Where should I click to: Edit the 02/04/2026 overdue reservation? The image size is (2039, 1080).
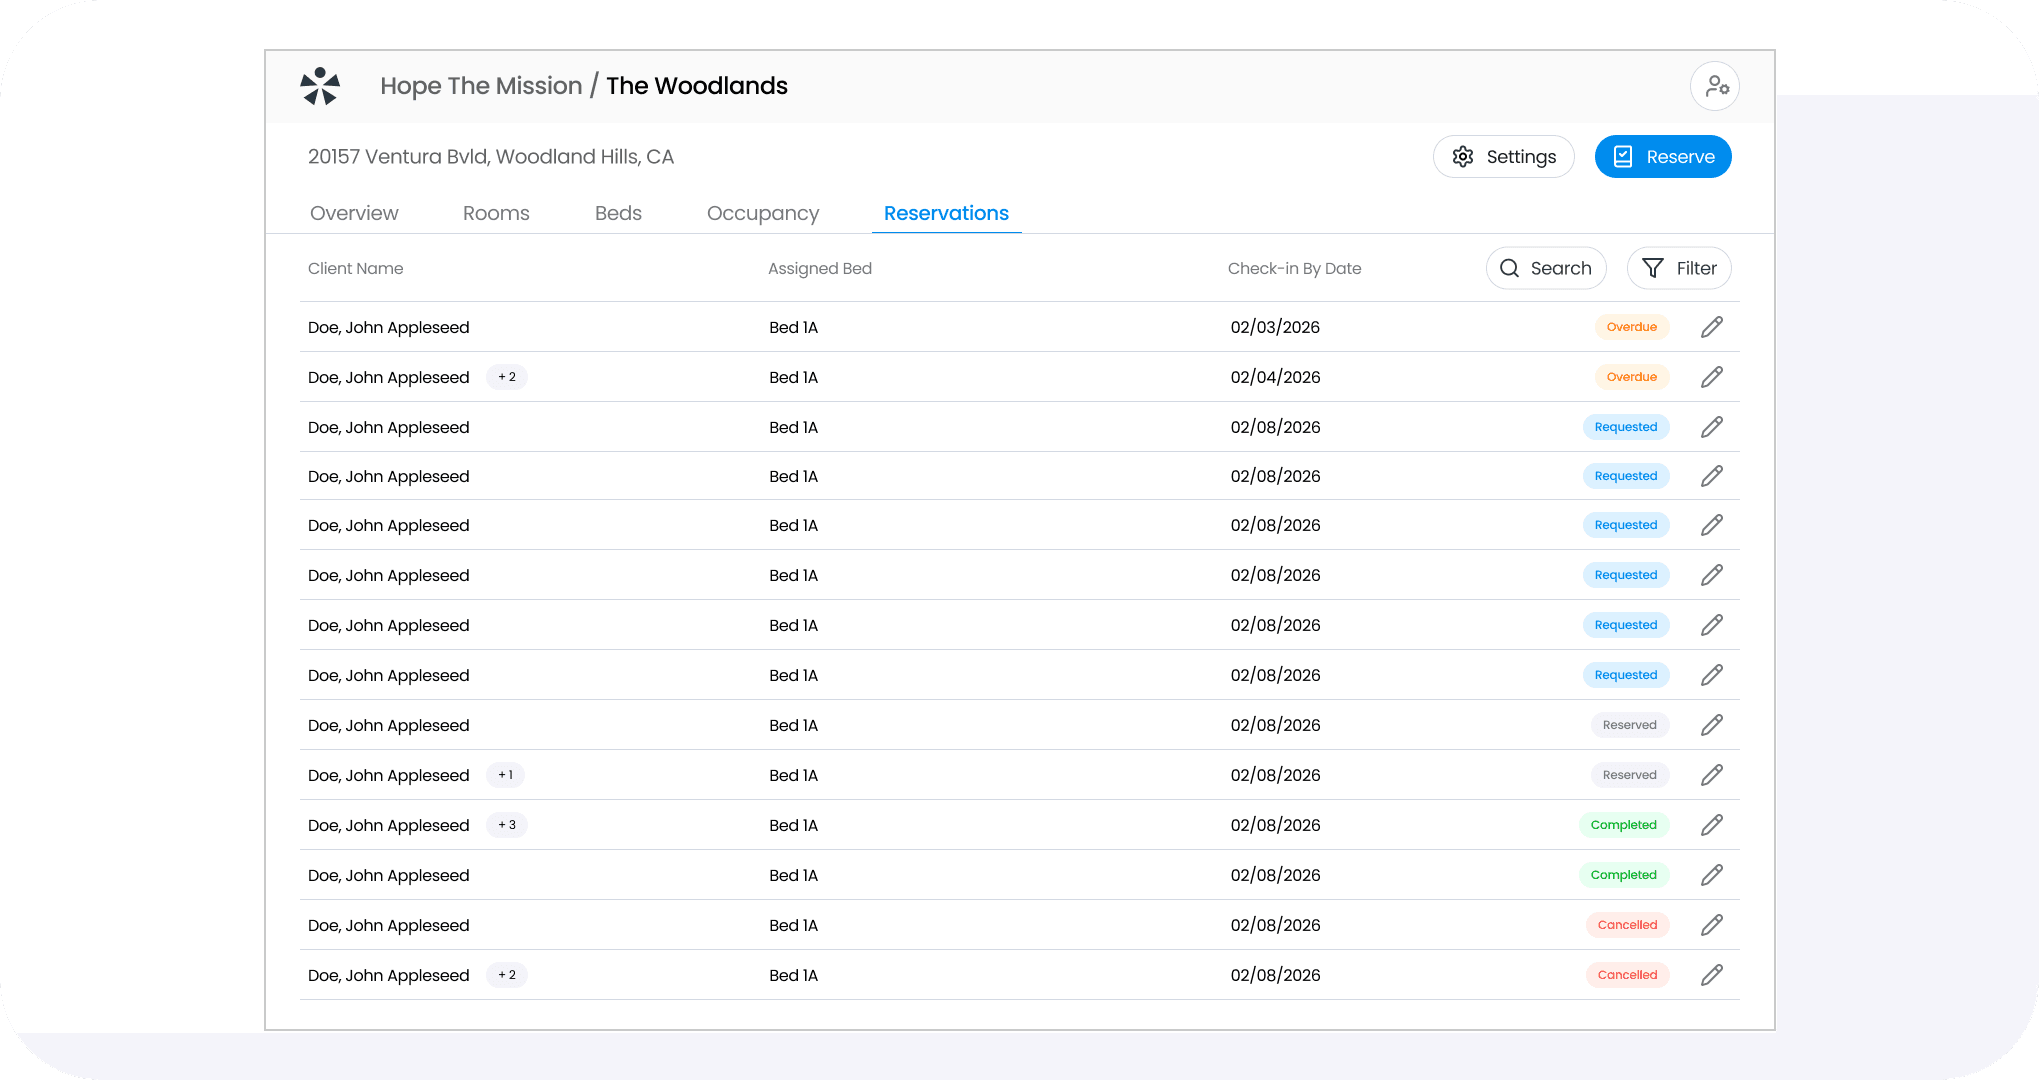pyautogui.click(x=1711, y=377)
